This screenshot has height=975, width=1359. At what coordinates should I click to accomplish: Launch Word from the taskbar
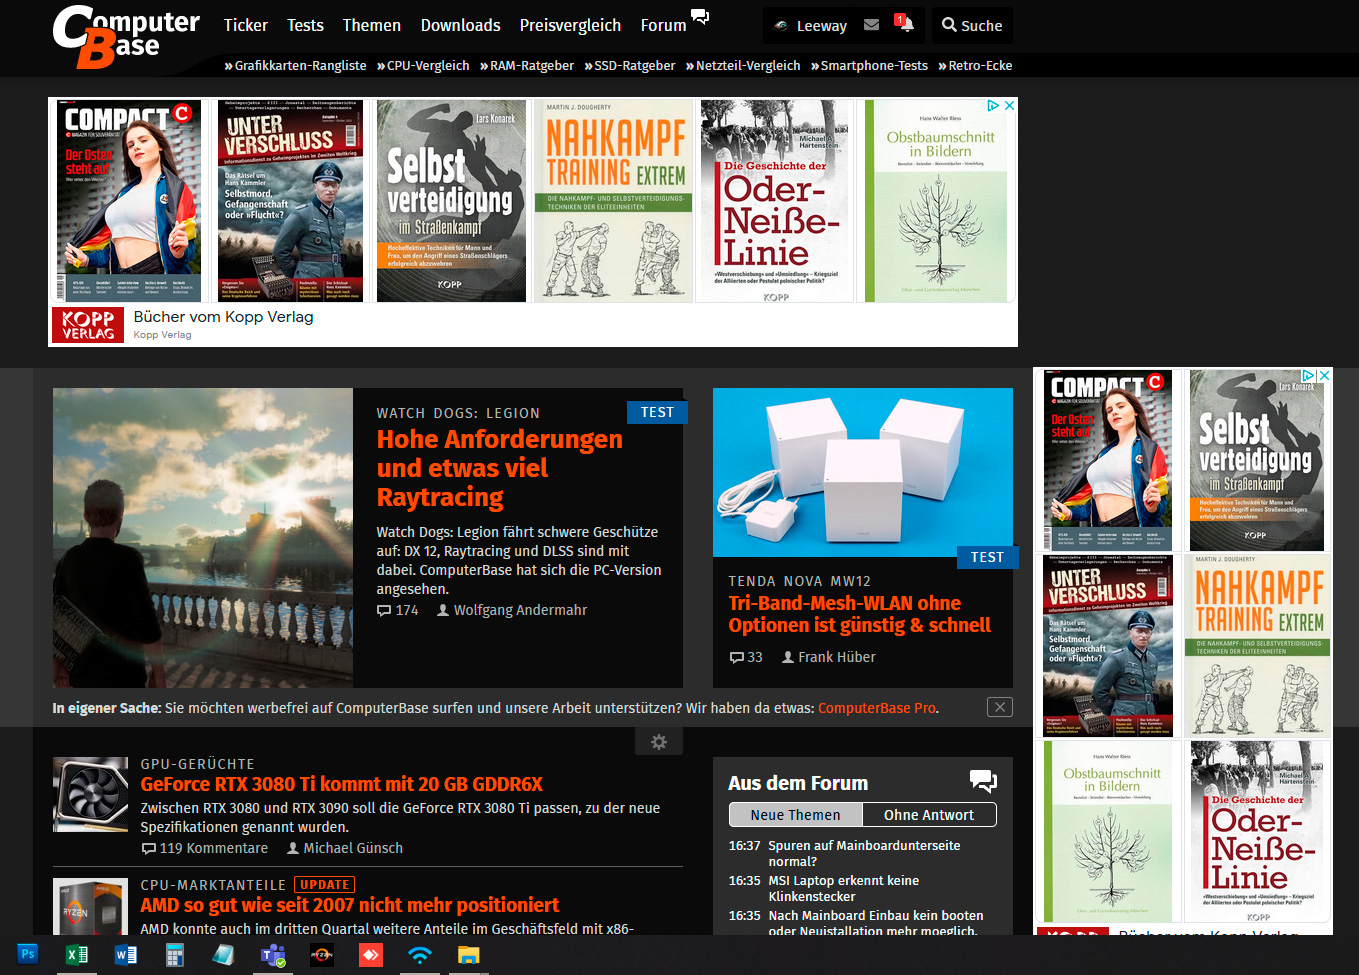(125, 954)
